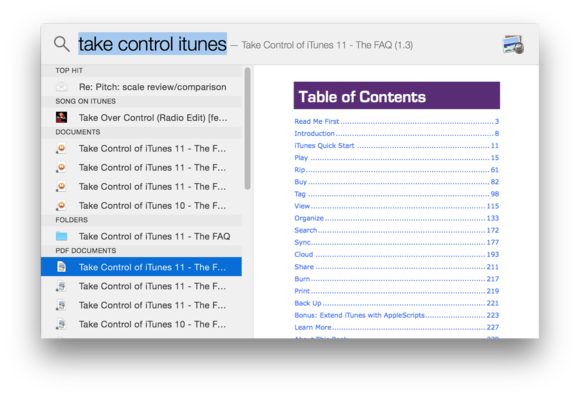
Task: Click the PDF icon of the highlighted result
Action: tap(61, 267)
